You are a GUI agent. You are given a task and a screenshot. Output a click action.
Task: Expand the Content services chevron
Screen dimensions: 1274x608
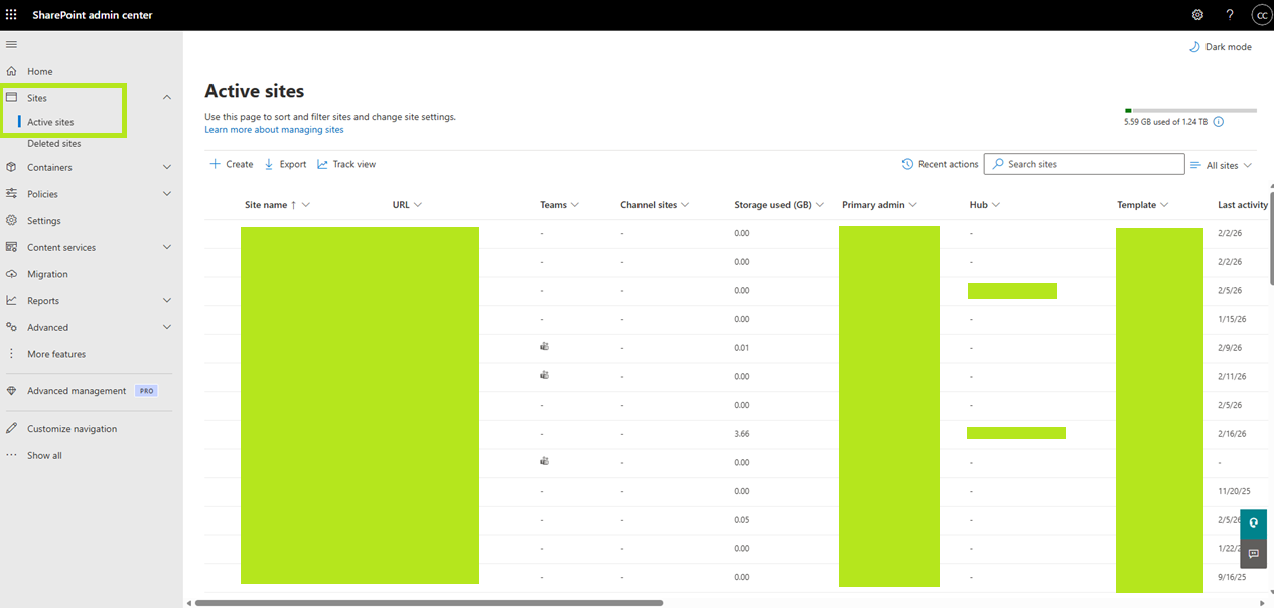pyautogui.click(x=167, y=247)
